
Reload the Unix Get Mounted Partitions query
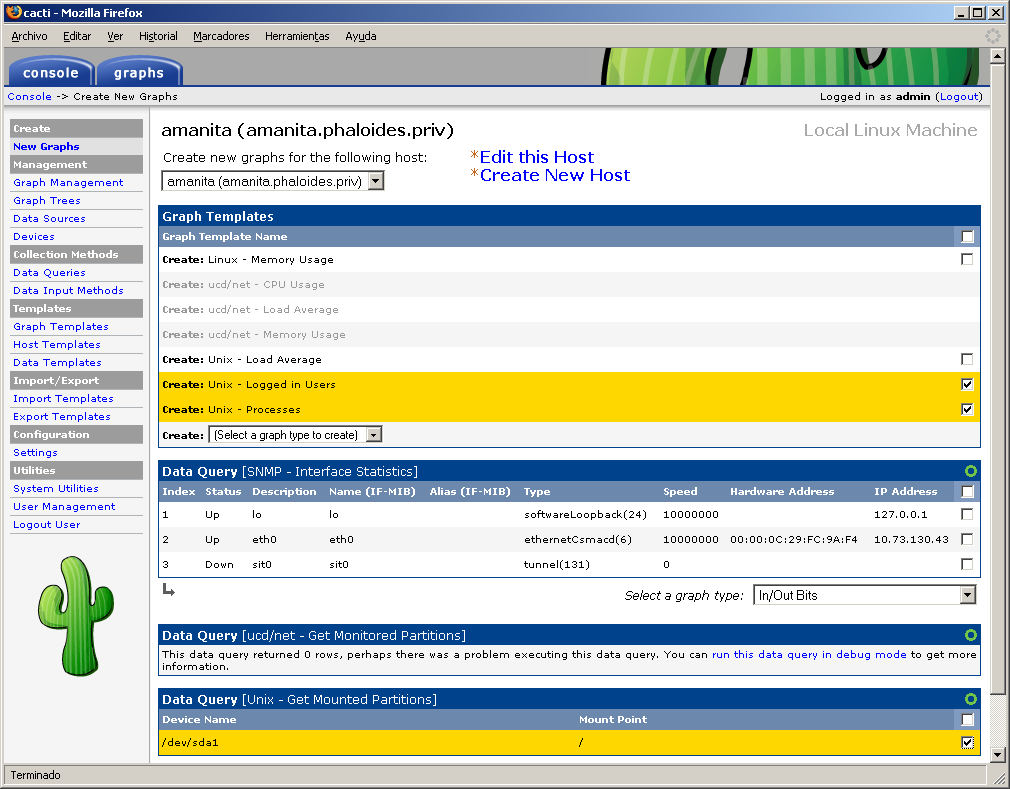[x=971, y=699]
